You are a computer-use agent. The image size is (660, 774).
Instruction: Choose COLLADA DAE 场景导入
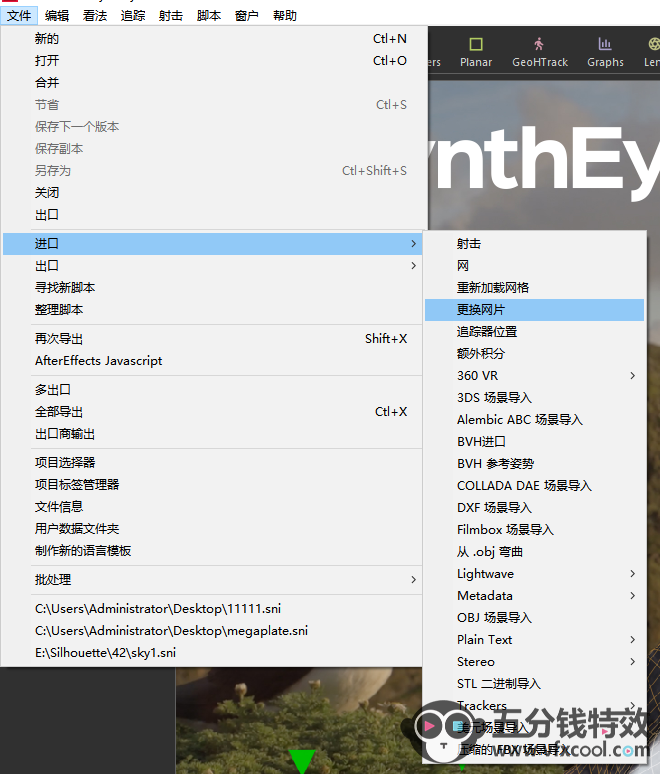524,486
